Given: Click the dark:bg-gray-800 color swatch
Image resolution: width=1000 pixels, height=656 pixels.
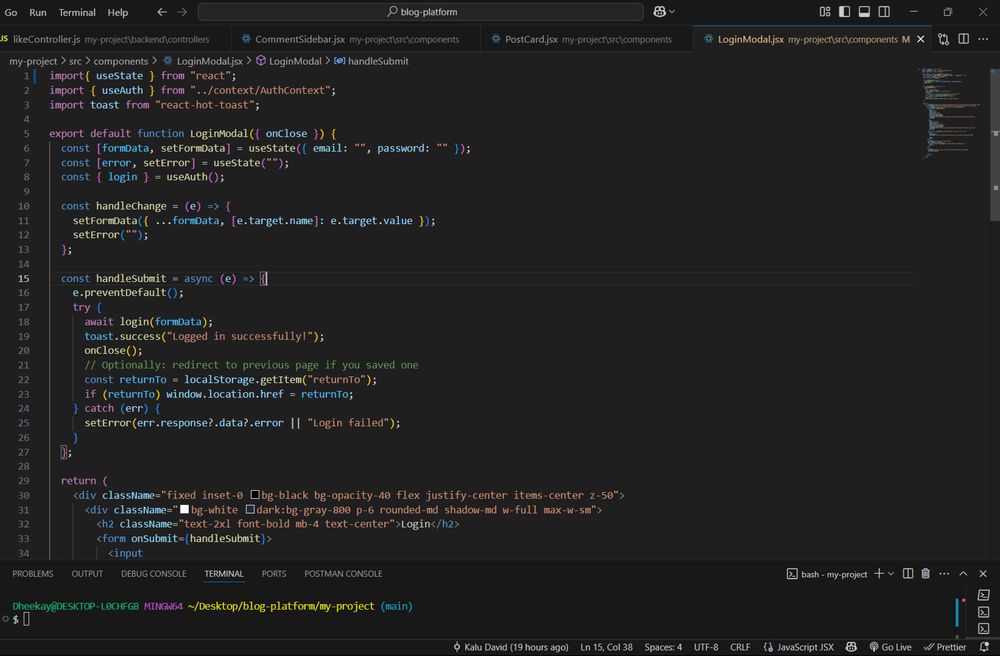Looking at the screenshot, I should pyautogui.click(x=250, y=509).
